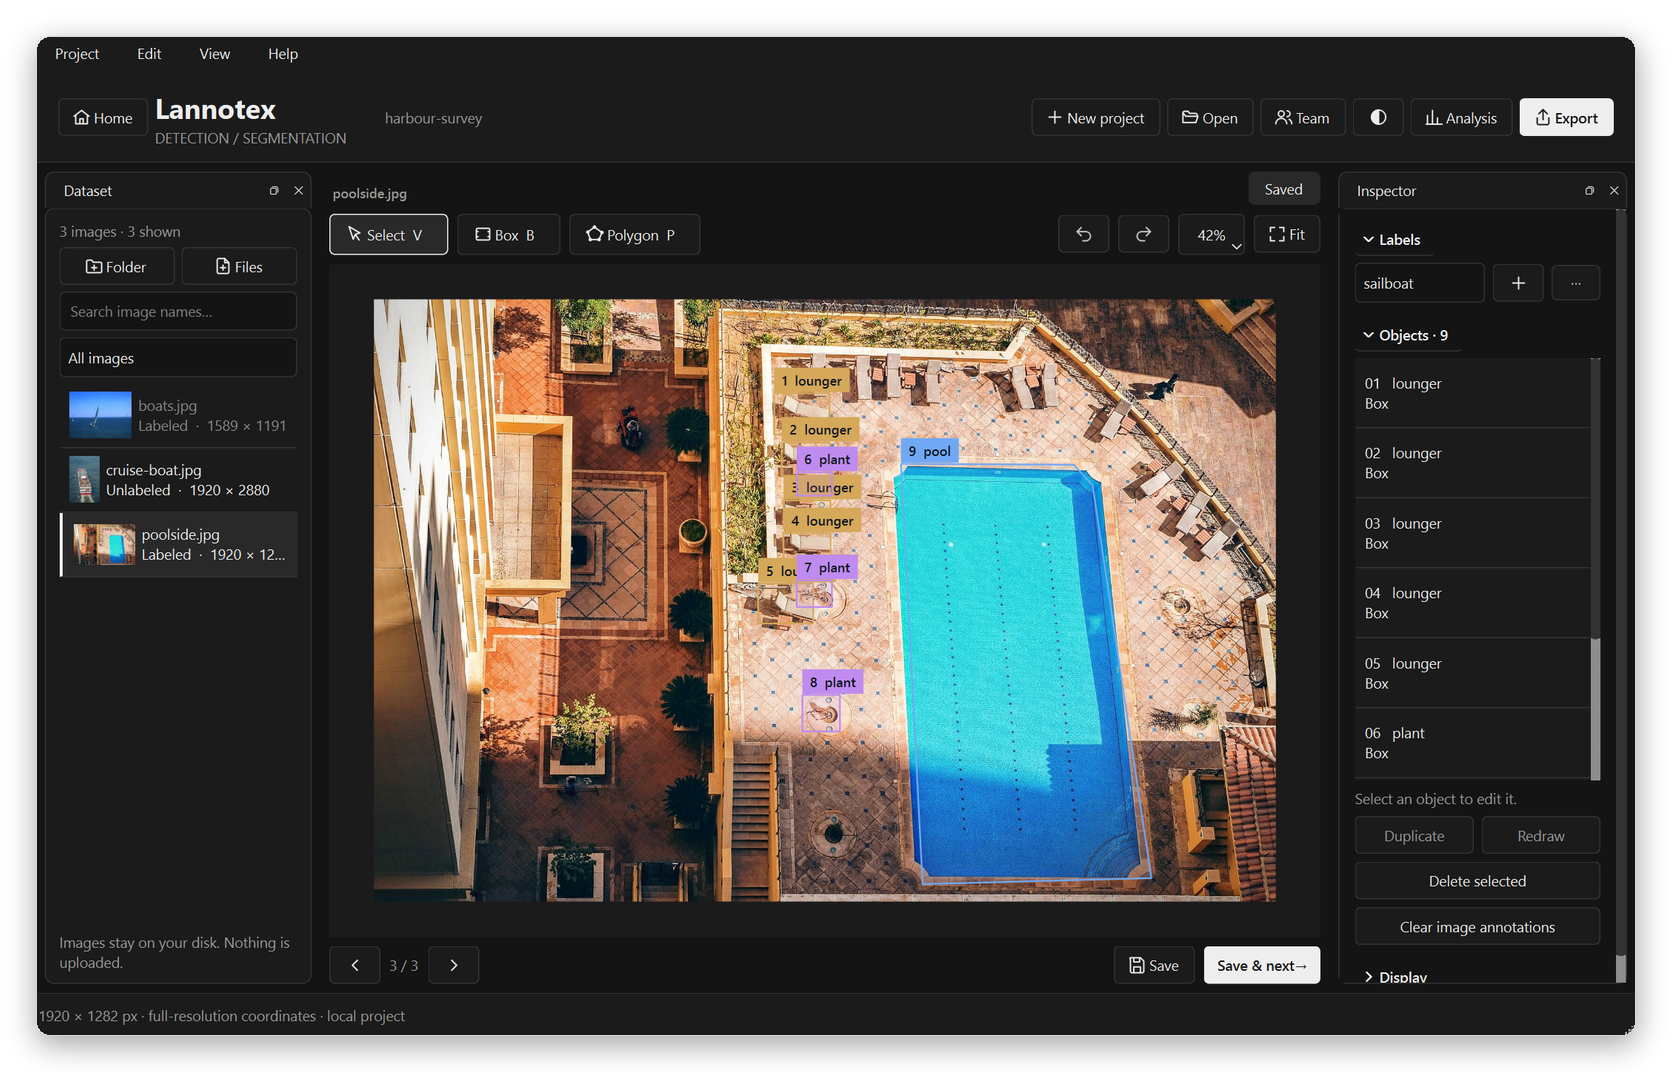This screenshot has width=1672, height=1072.
Task: Open the Project menu
Action: [x=77, y=54]
